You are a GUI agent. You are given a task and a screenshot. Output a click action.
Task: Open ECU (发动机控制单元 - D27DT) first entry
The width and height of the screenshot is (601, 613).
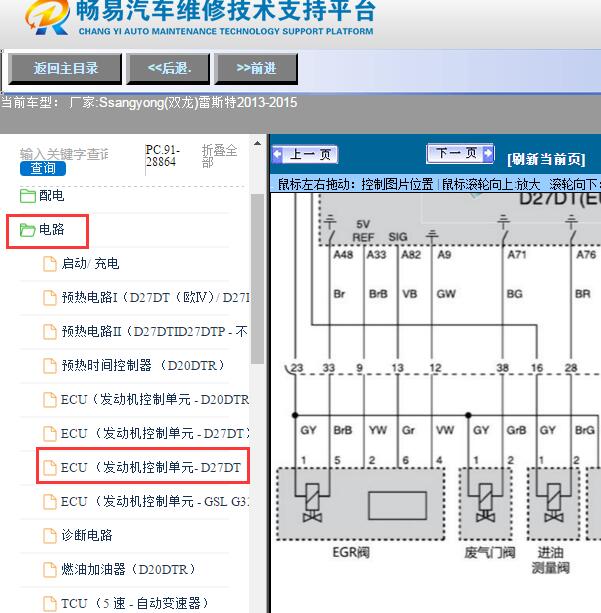[155, 434]
